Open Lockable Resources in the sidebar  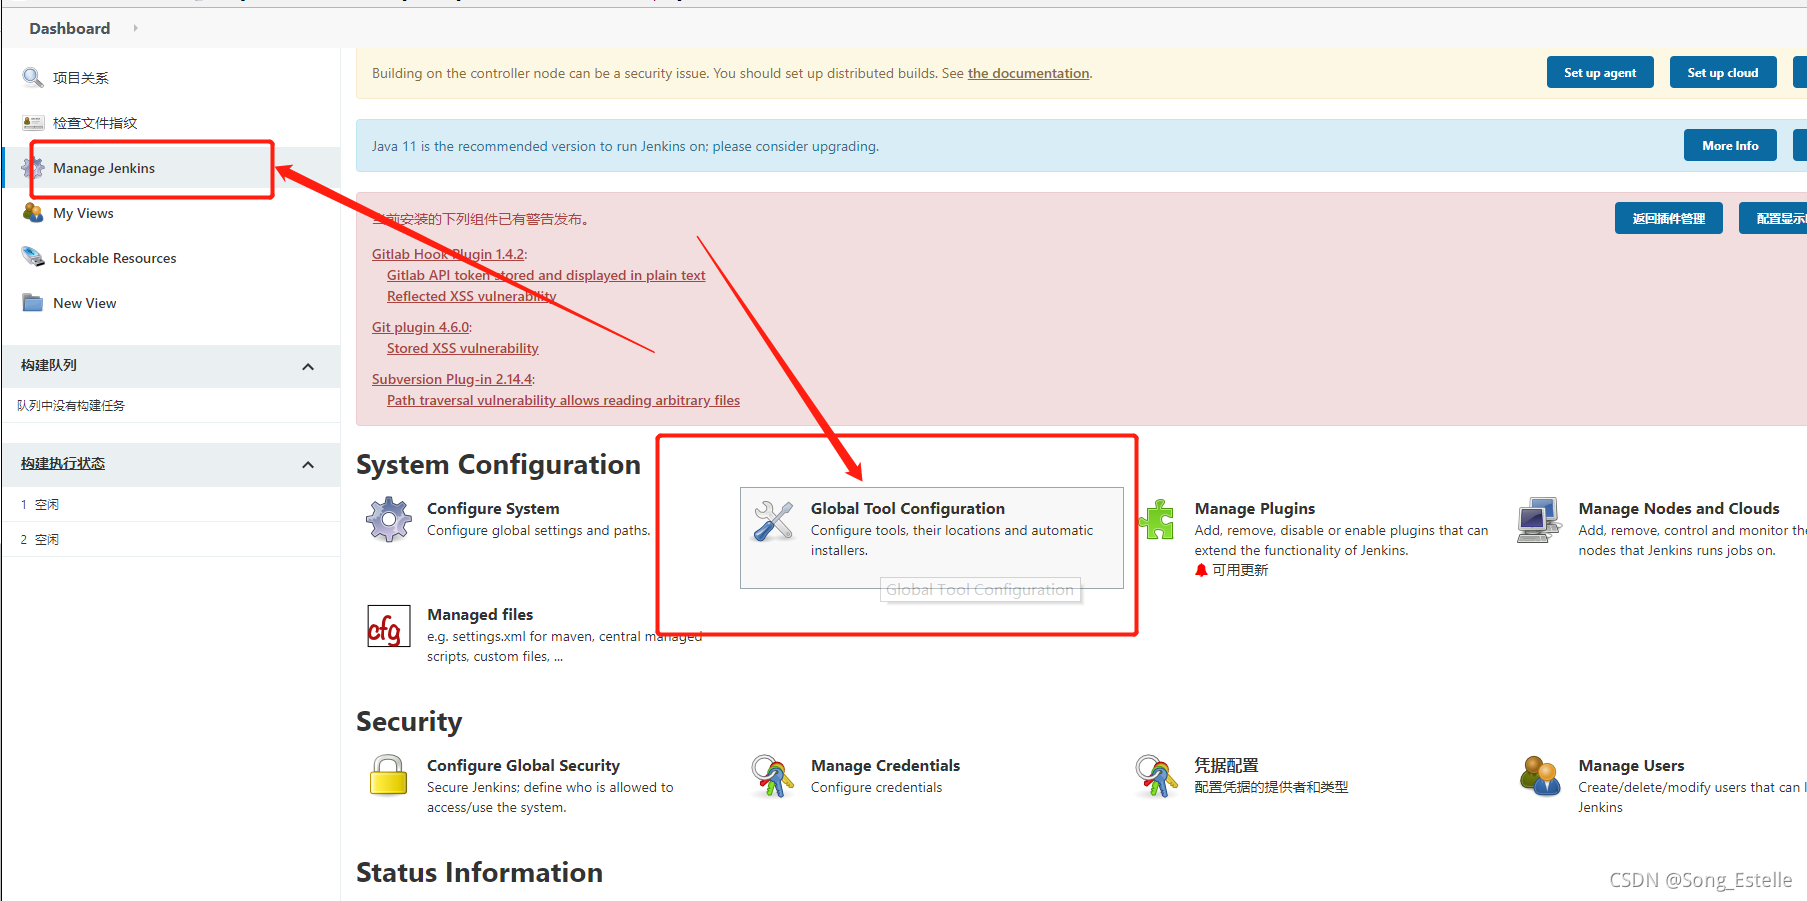click(114, 258)
